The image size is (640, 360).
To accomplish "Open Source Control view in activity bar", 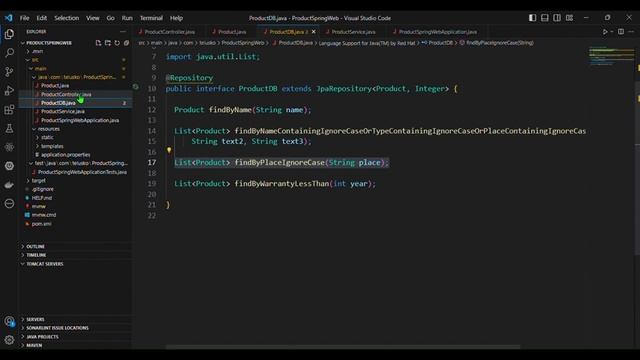I will (9, 72).
